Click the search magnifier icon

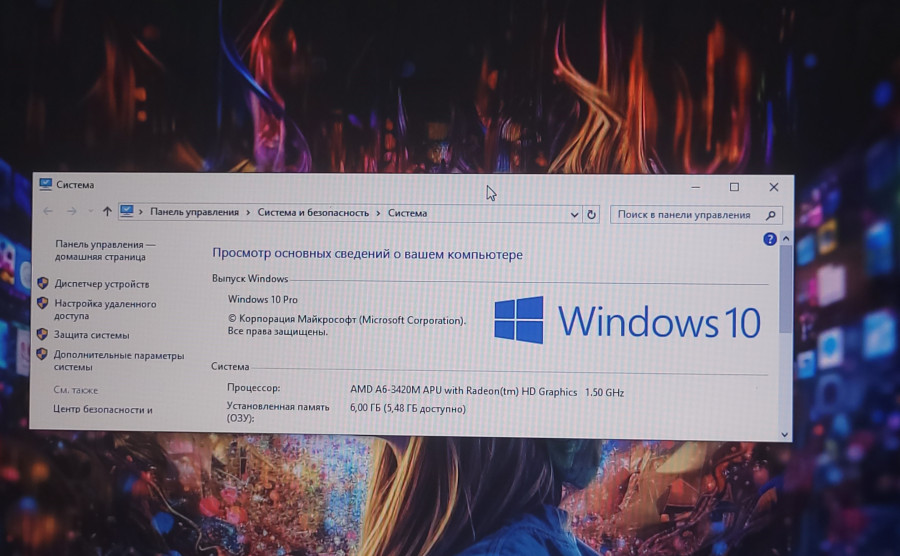point(771,215)
